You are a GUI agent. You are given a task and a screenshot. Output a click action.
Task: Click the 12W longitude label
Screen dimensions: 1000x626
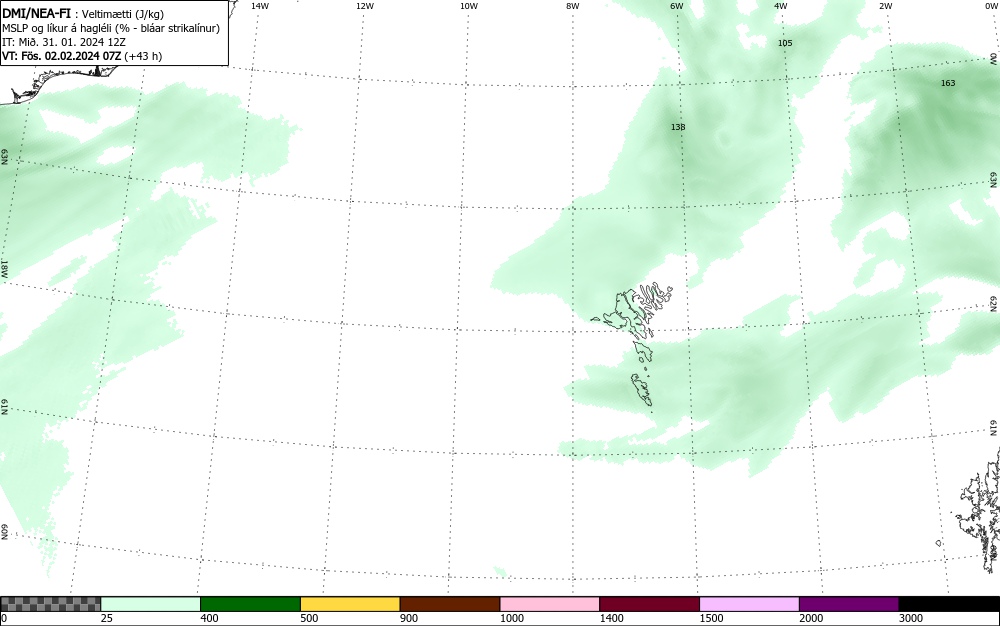[364, 6]
